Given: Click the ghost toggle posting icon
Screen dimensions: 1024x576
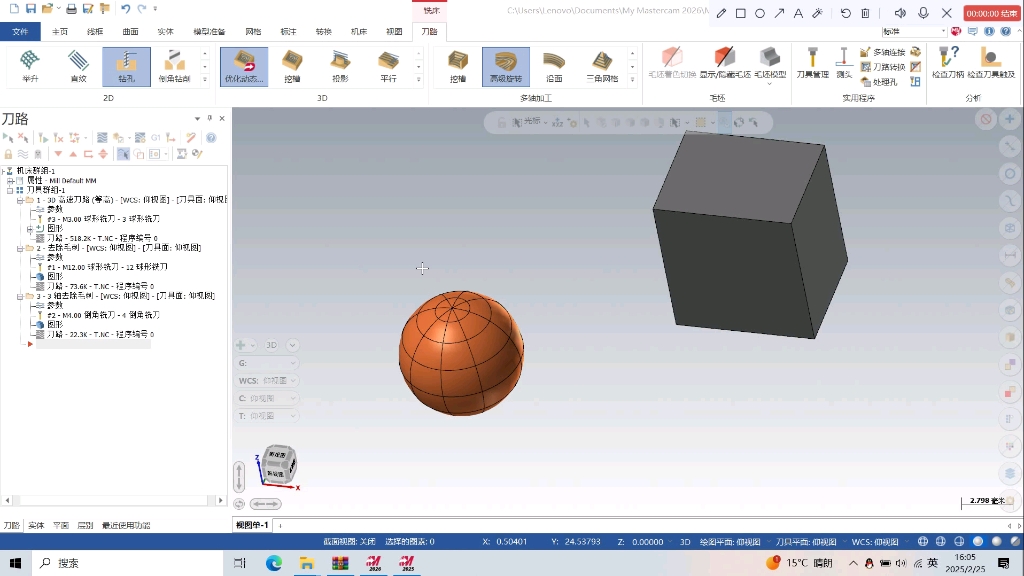Looking at the screenshot, I should tap(38, 154).
